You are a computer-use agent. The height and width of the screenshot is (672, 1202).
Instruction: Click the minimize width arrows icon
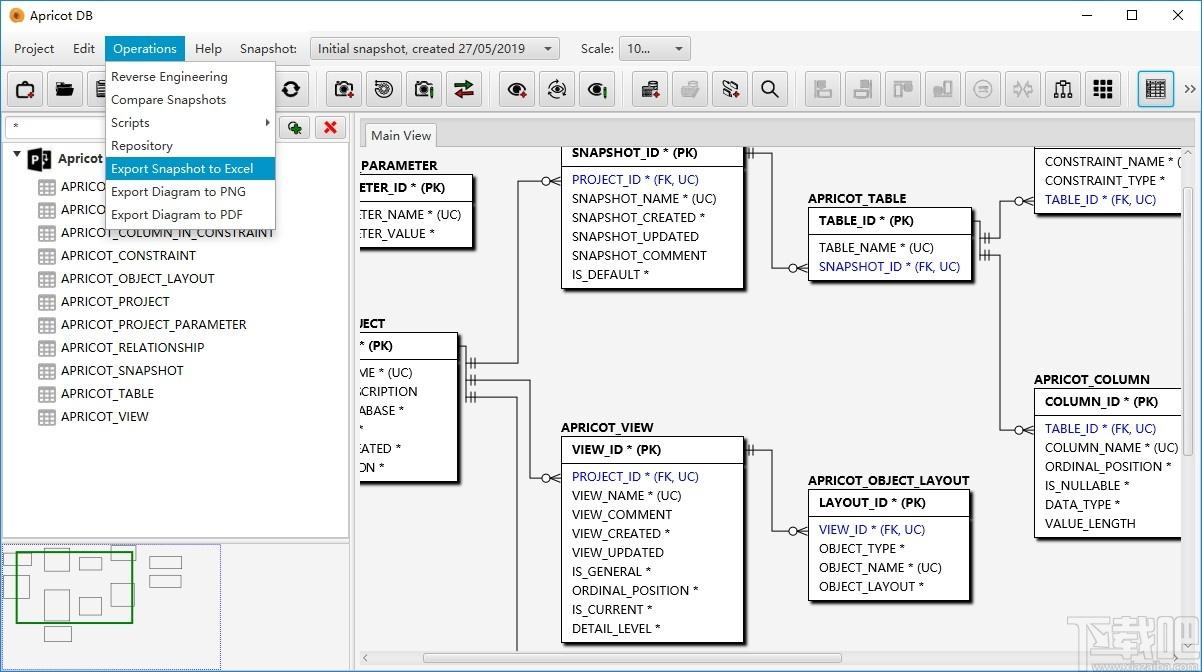coord(1023,89)
